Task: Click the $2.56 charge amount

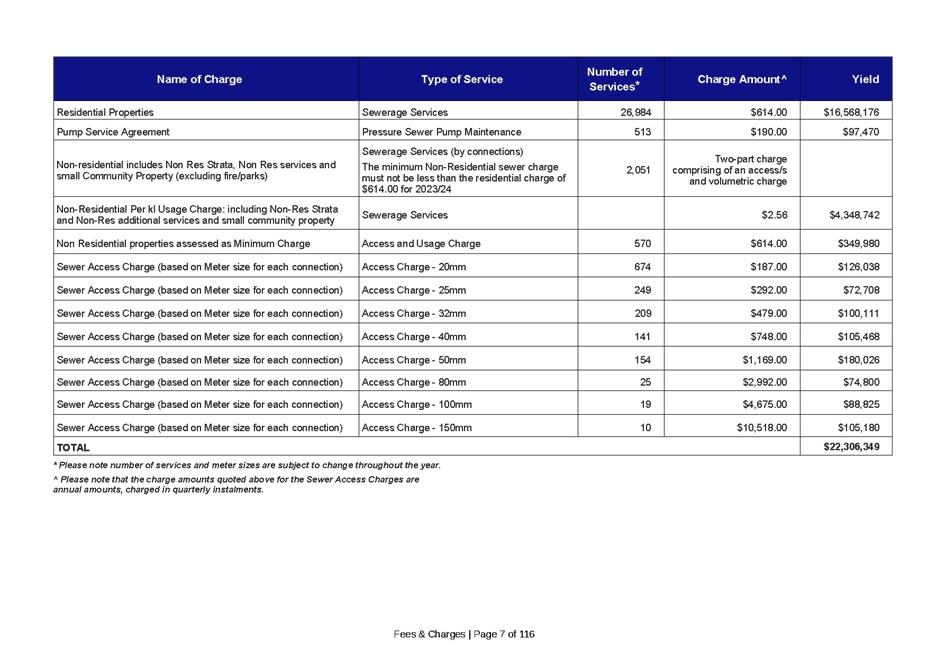Action: point(774,215)
